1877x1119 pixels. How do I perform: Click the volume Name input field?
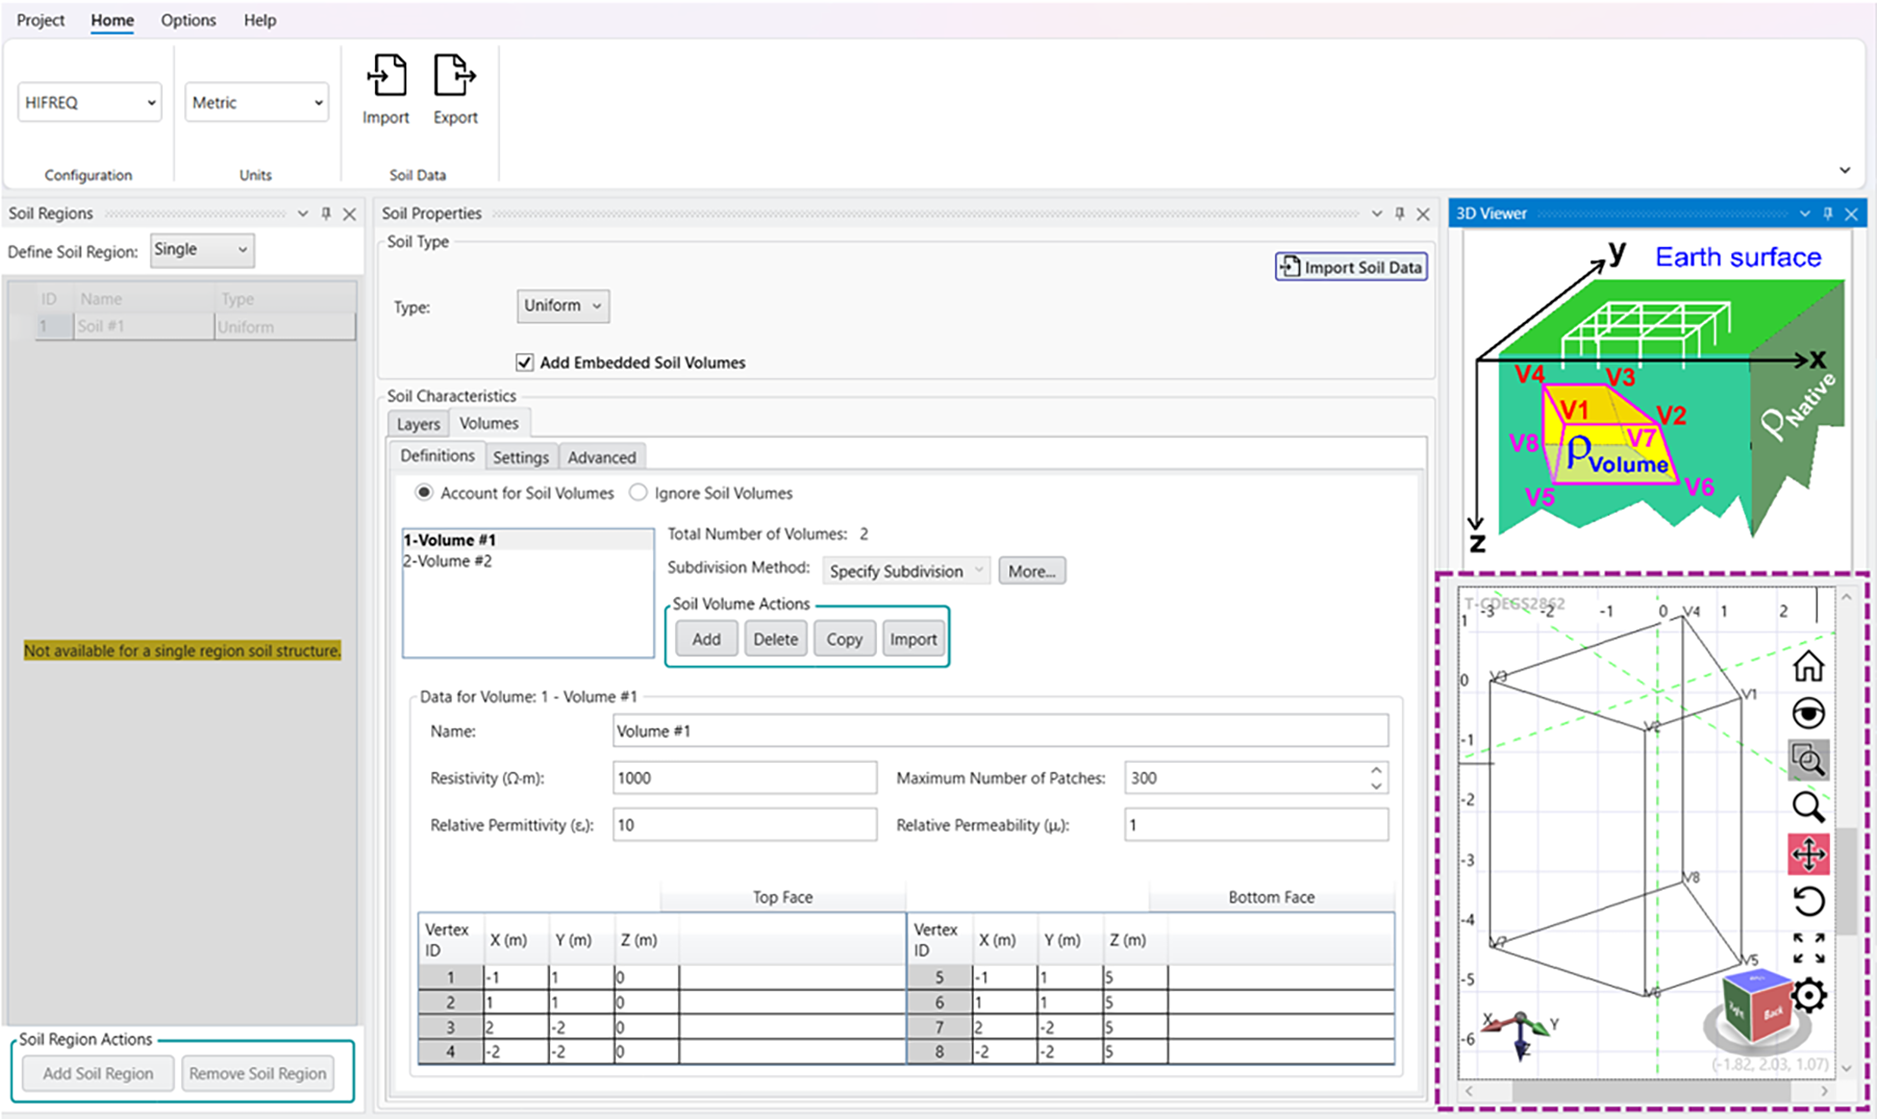pos(1000,731)
